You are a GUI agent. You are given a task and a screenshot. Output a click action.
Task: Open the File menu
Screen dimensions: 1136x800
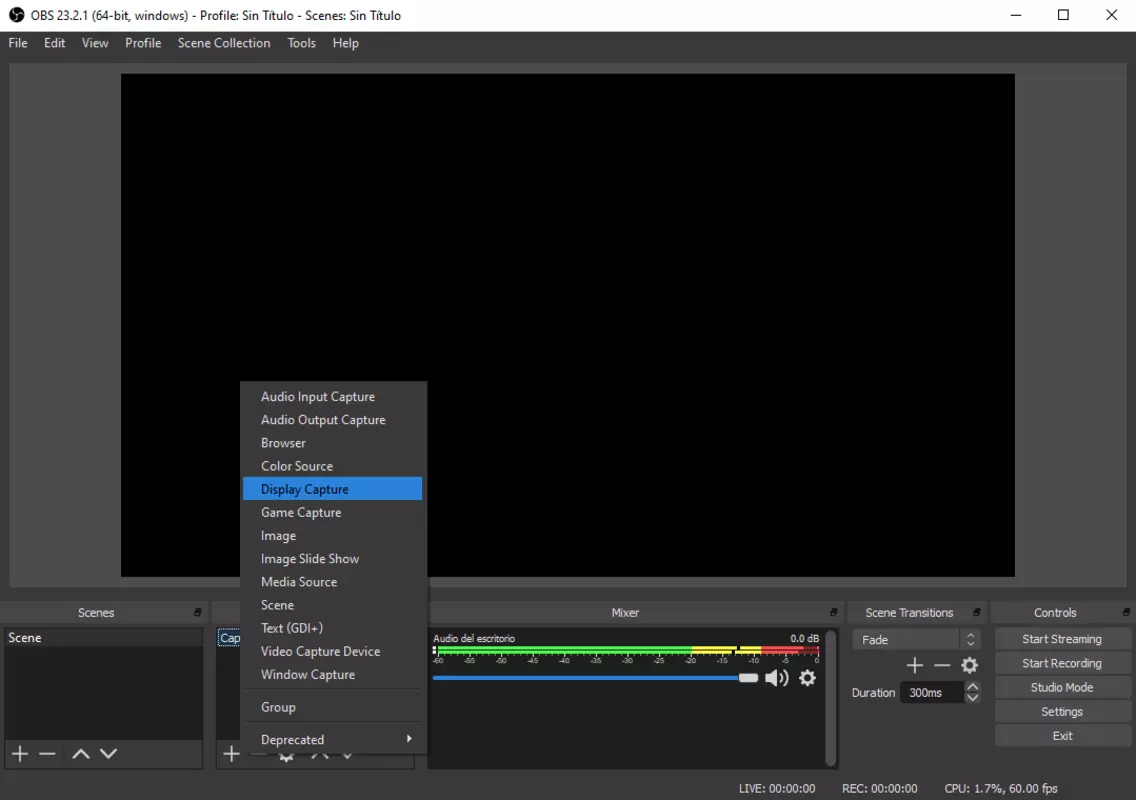click(18, 43)
